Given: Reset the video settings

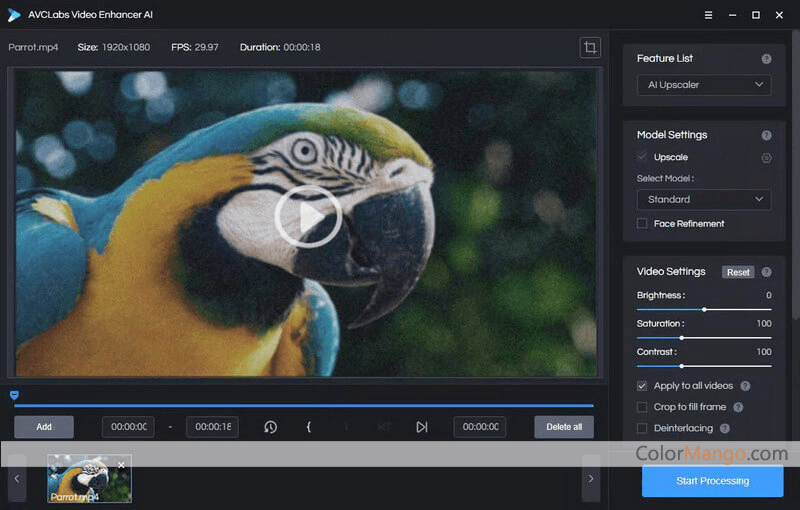Looking at the screenshot, I should (738, 272).
